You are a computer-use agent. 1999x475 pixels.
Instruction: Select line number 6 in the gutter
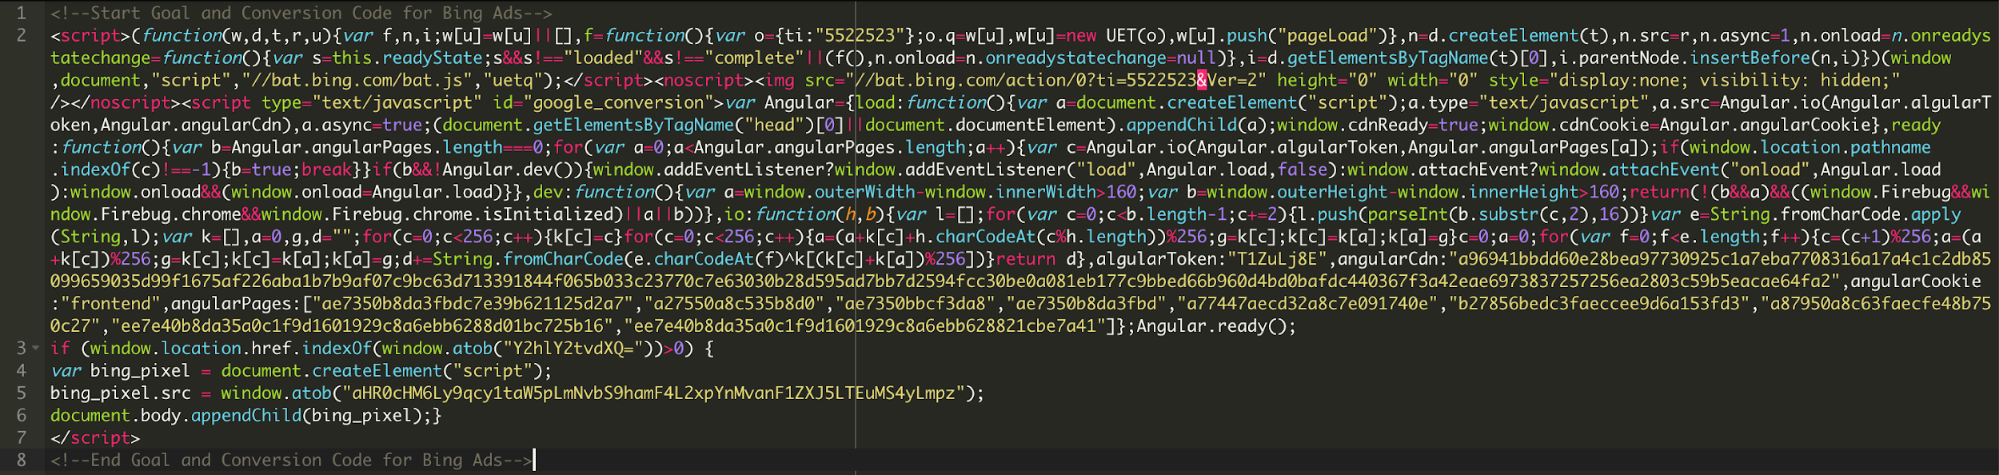(22, 415)
